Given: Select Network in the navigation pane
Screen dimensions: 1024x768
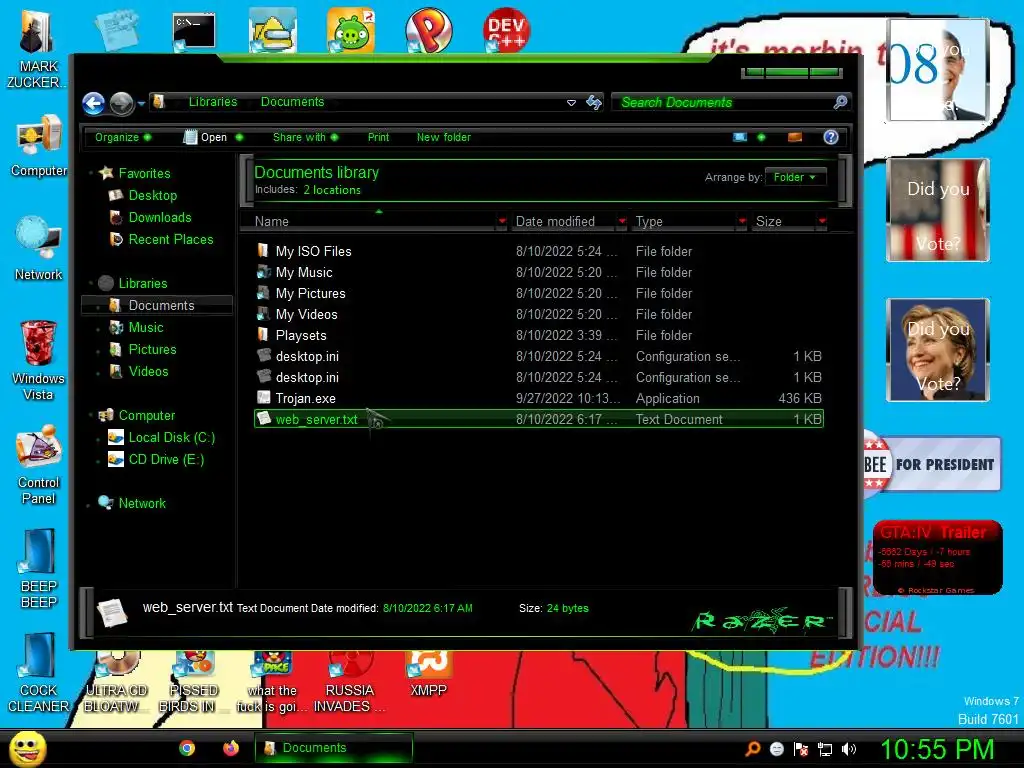Looking at the screenshot, I should [142, 504].
